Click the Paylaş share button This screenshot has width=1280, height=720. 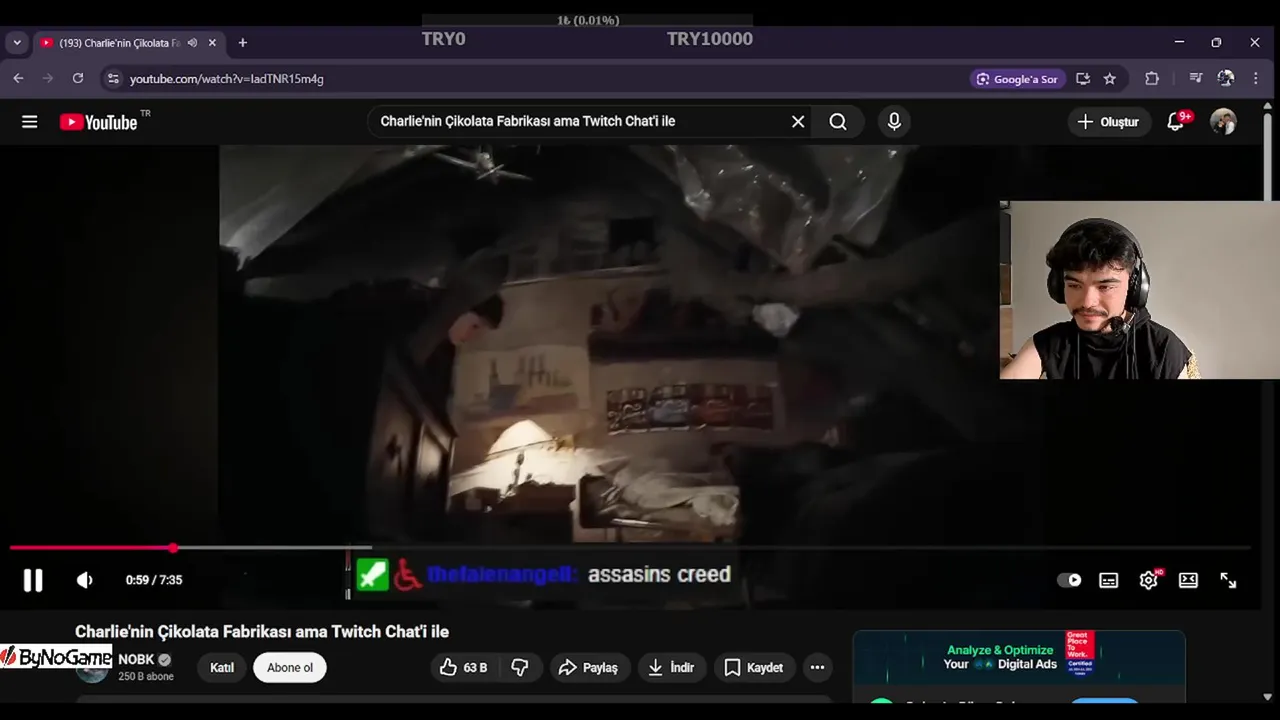pyautogui.click(x=588, y=667)
